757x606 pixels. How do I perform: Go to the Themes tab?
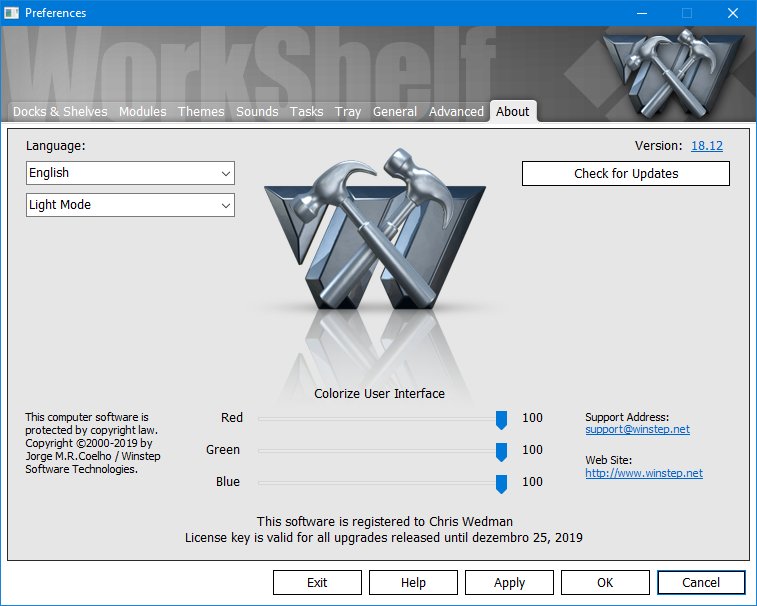click(x=201, y=112)
